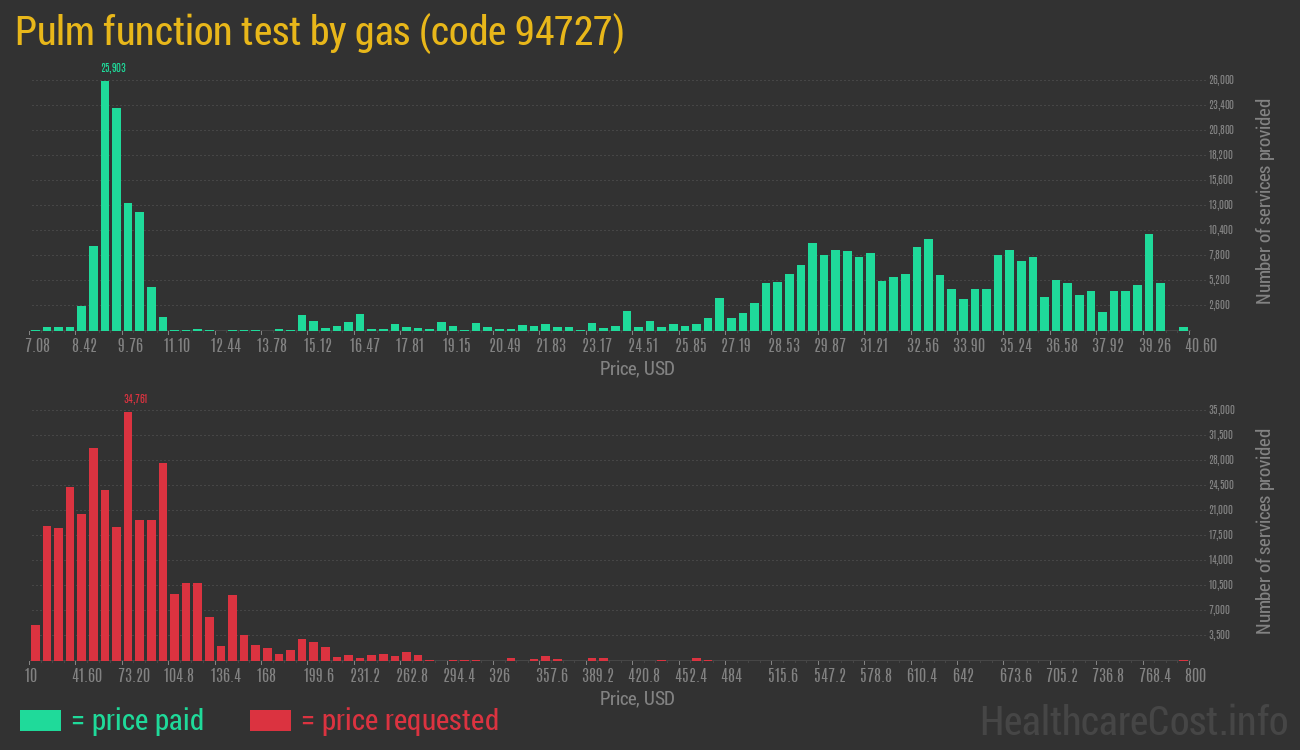This screenshot has height=750, width=1300.
Task: Click the '10' tick label on the red chart
Action: click(x=31, y=675)
